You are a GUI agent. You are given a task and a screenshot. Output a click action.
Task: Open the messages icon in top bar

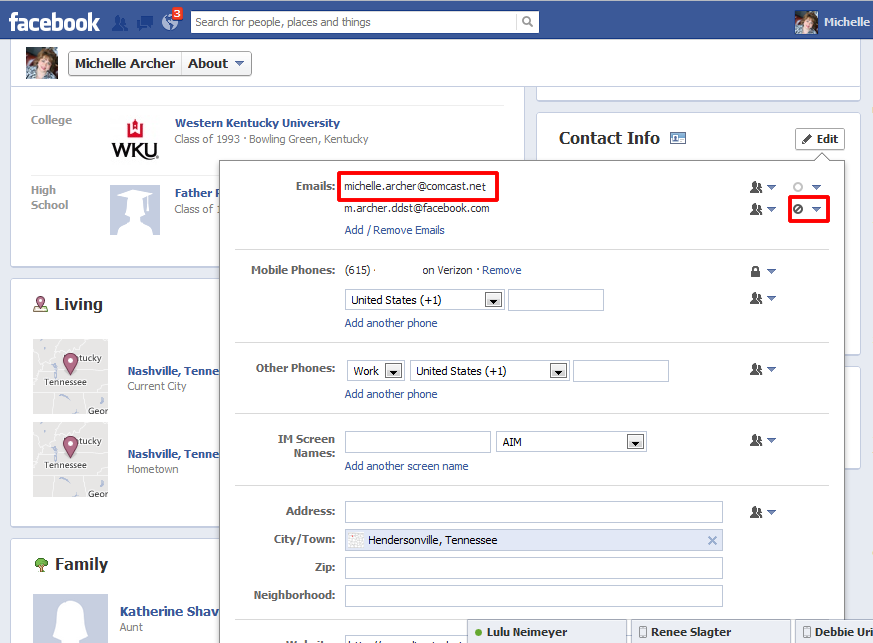[x=145, y=22]
